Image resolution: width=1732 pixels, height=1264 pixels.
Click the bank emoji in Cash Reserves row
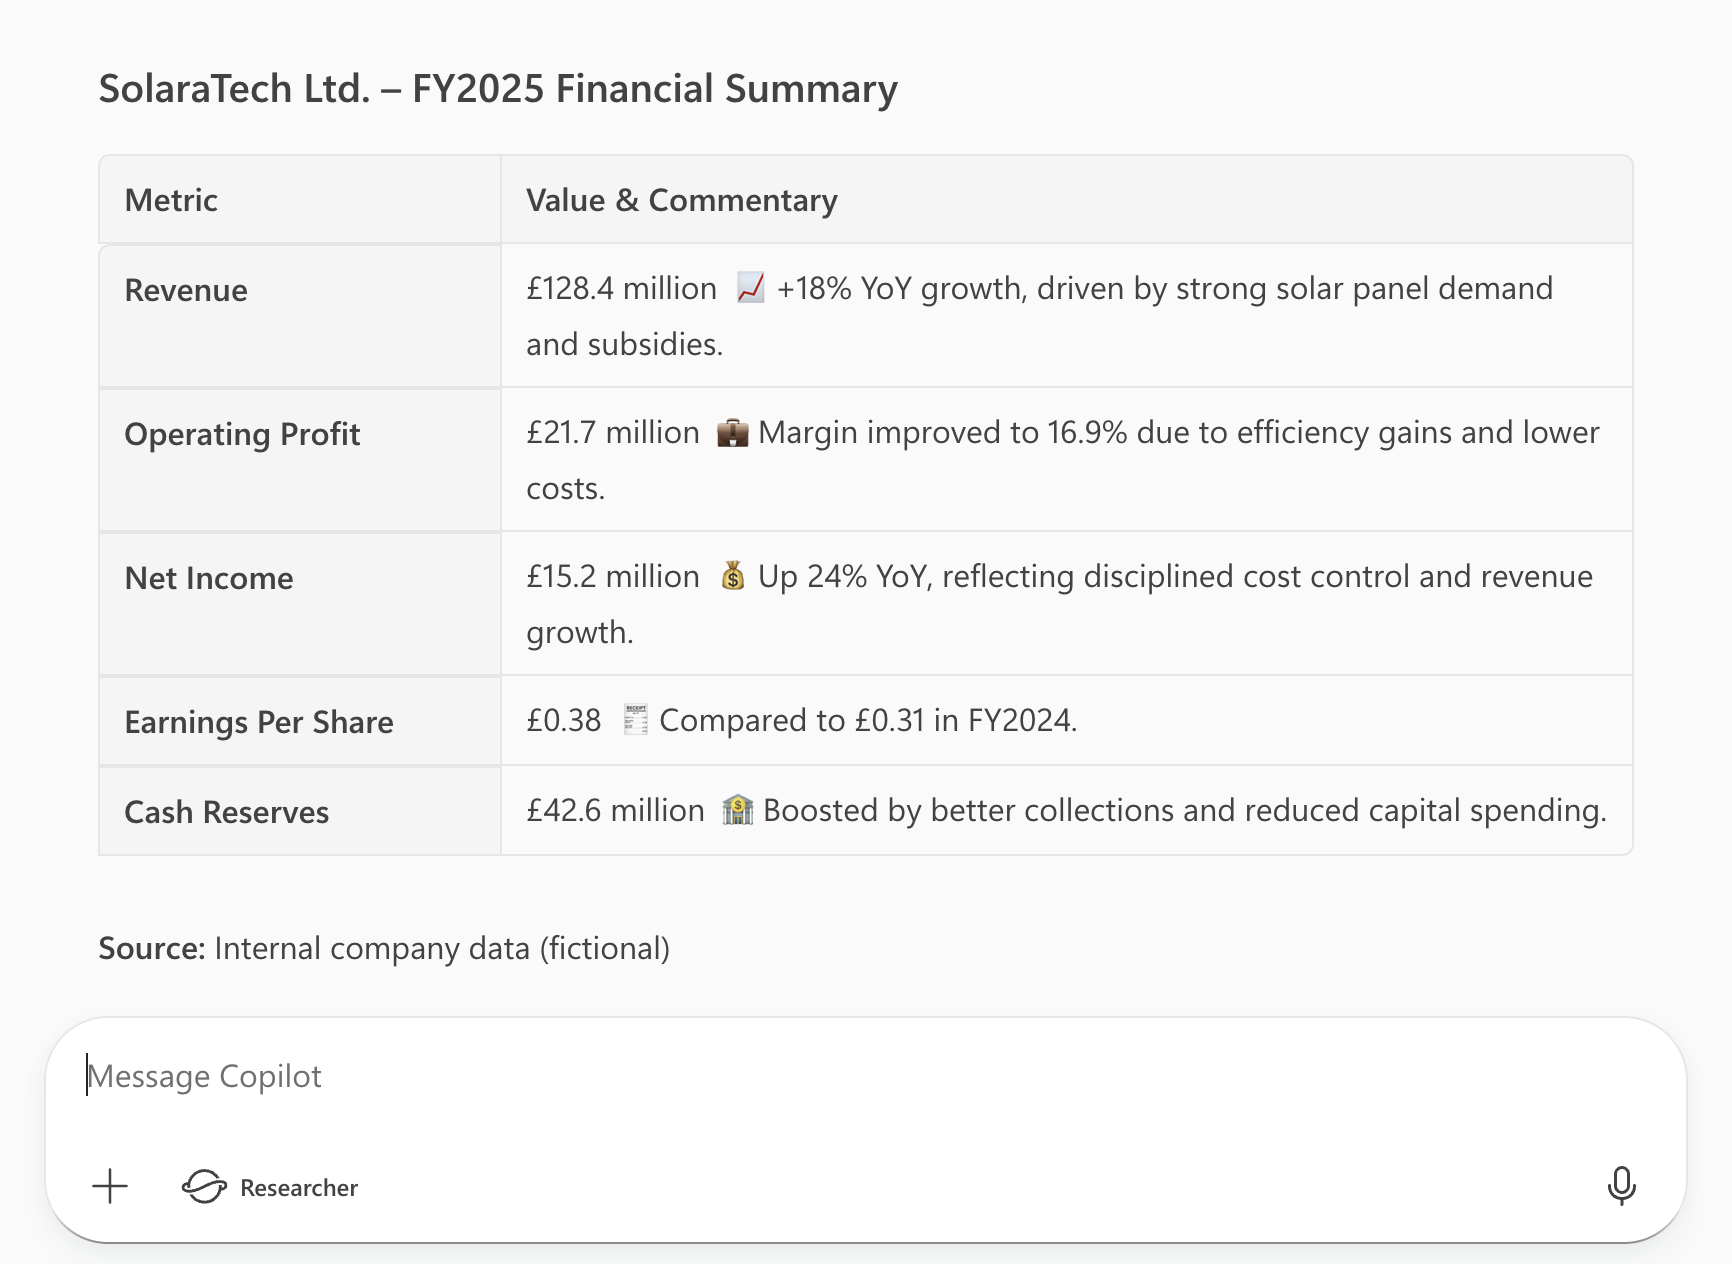pyautogui.click(x=737, y=810)
